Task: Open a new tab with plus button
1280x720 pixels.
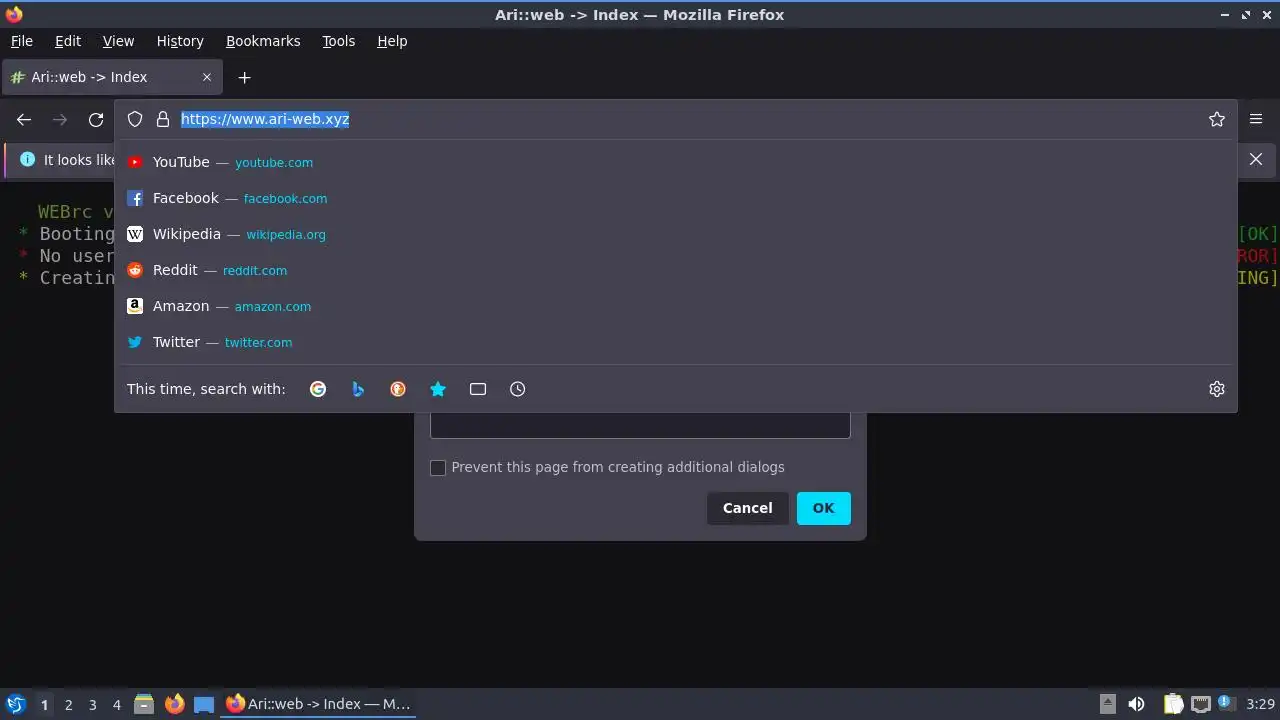Action: pyautogui.click(x=244, y=77)
